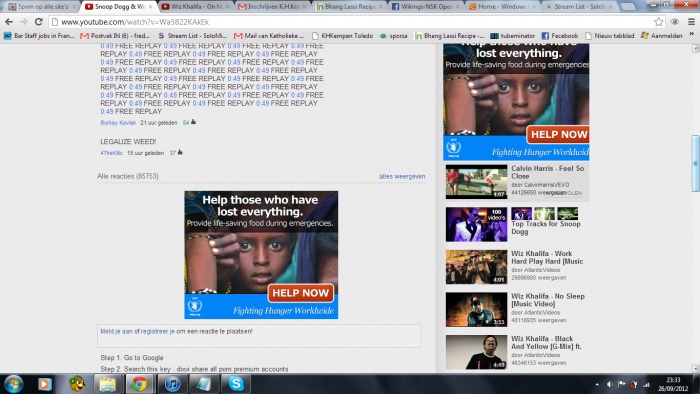700x394 pixels.
Task: Like the LEGALIZE WEED comment thumbs icon
Action: 180,152
